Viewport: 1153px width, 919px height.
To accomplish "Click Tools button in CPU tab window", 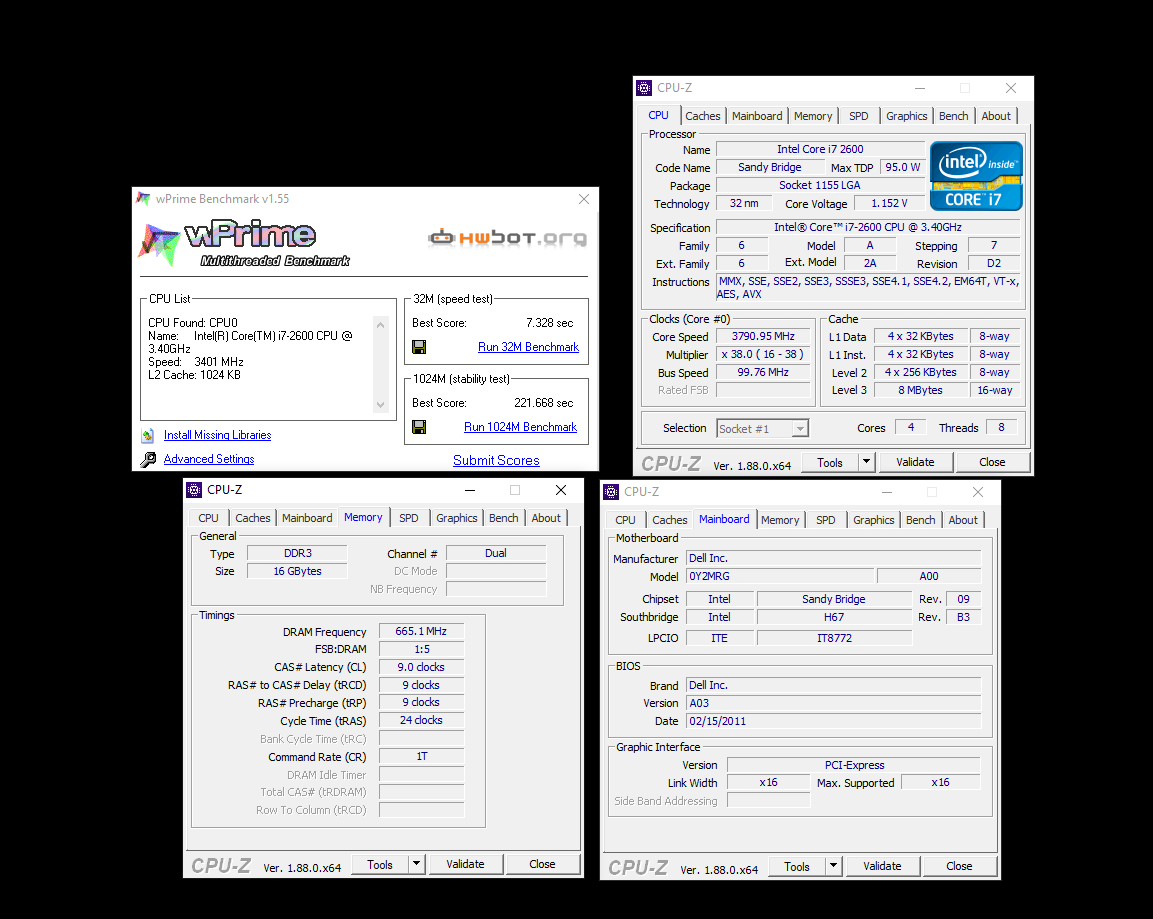I will click(829, 462).
